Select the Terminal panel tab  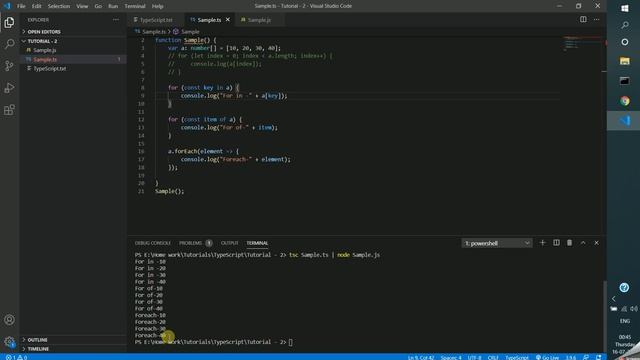[x=257, y=243]
